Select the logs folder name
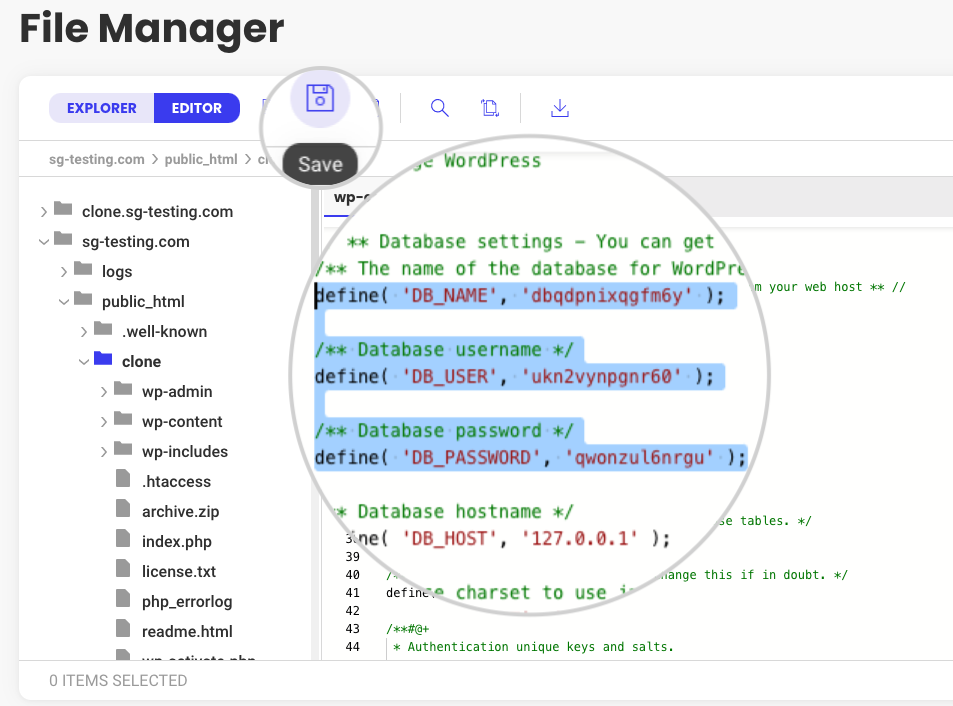Image resolution: width=953 pixels, height=706 pixels. click(x=117, y=272)
